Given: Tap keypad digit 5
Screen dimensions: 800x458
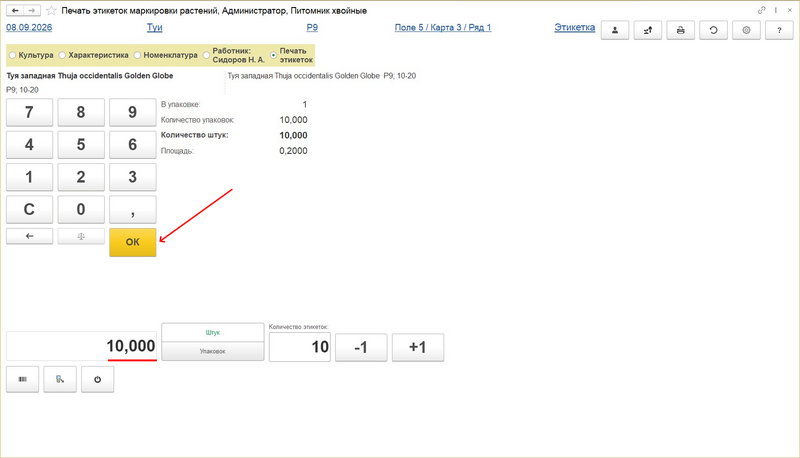Looking at the screenshot, I should 81,145.
